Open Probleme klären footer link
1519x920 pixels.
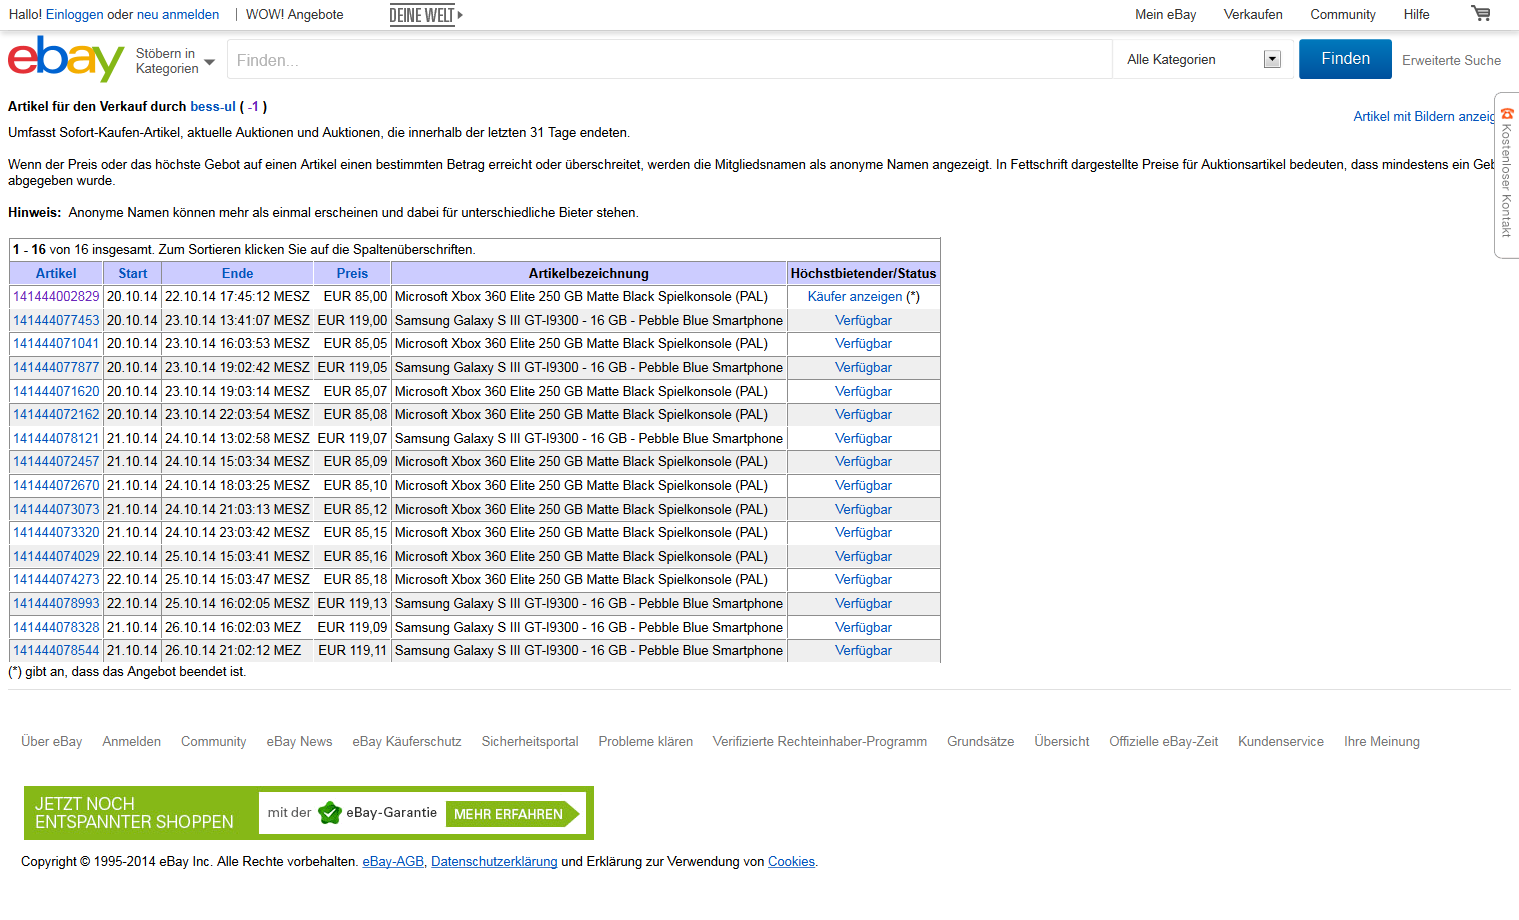(645, 741)
